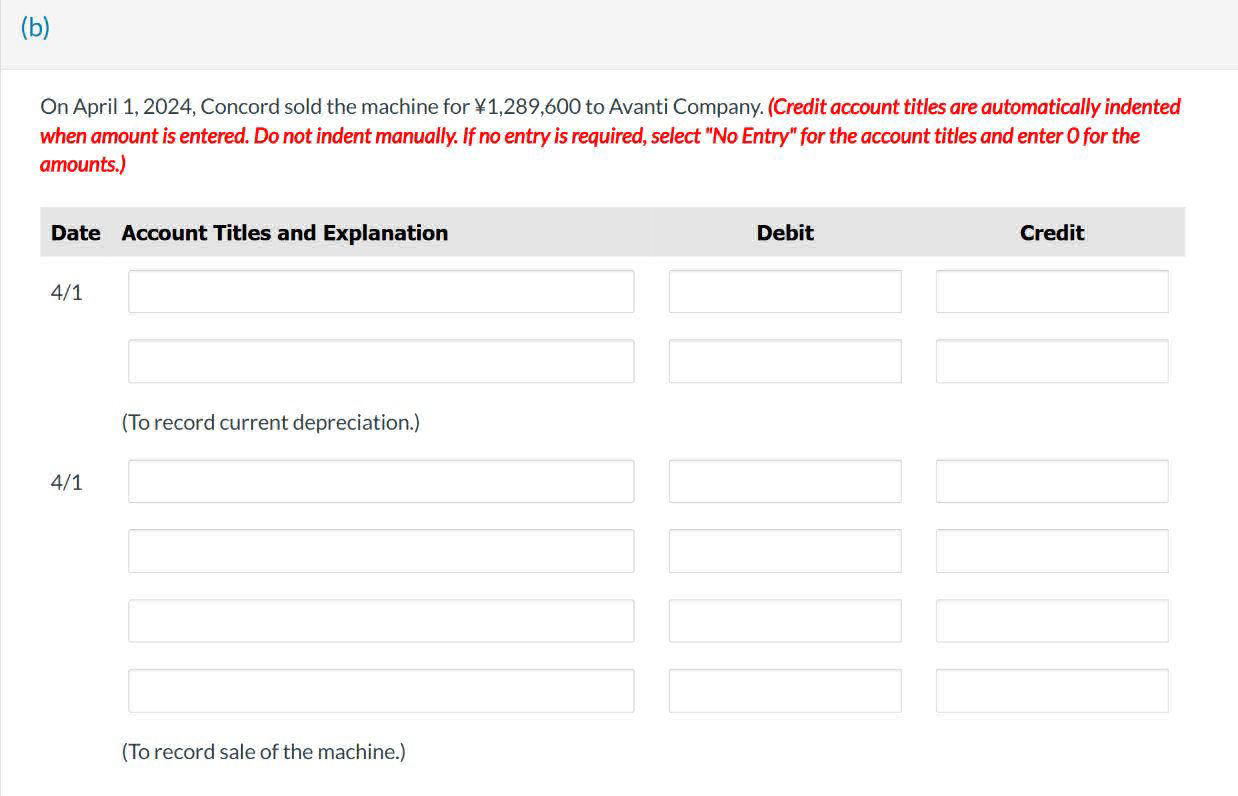
Task: Click second credit field of machine sale entry
Action: (x=1051, y=551)
